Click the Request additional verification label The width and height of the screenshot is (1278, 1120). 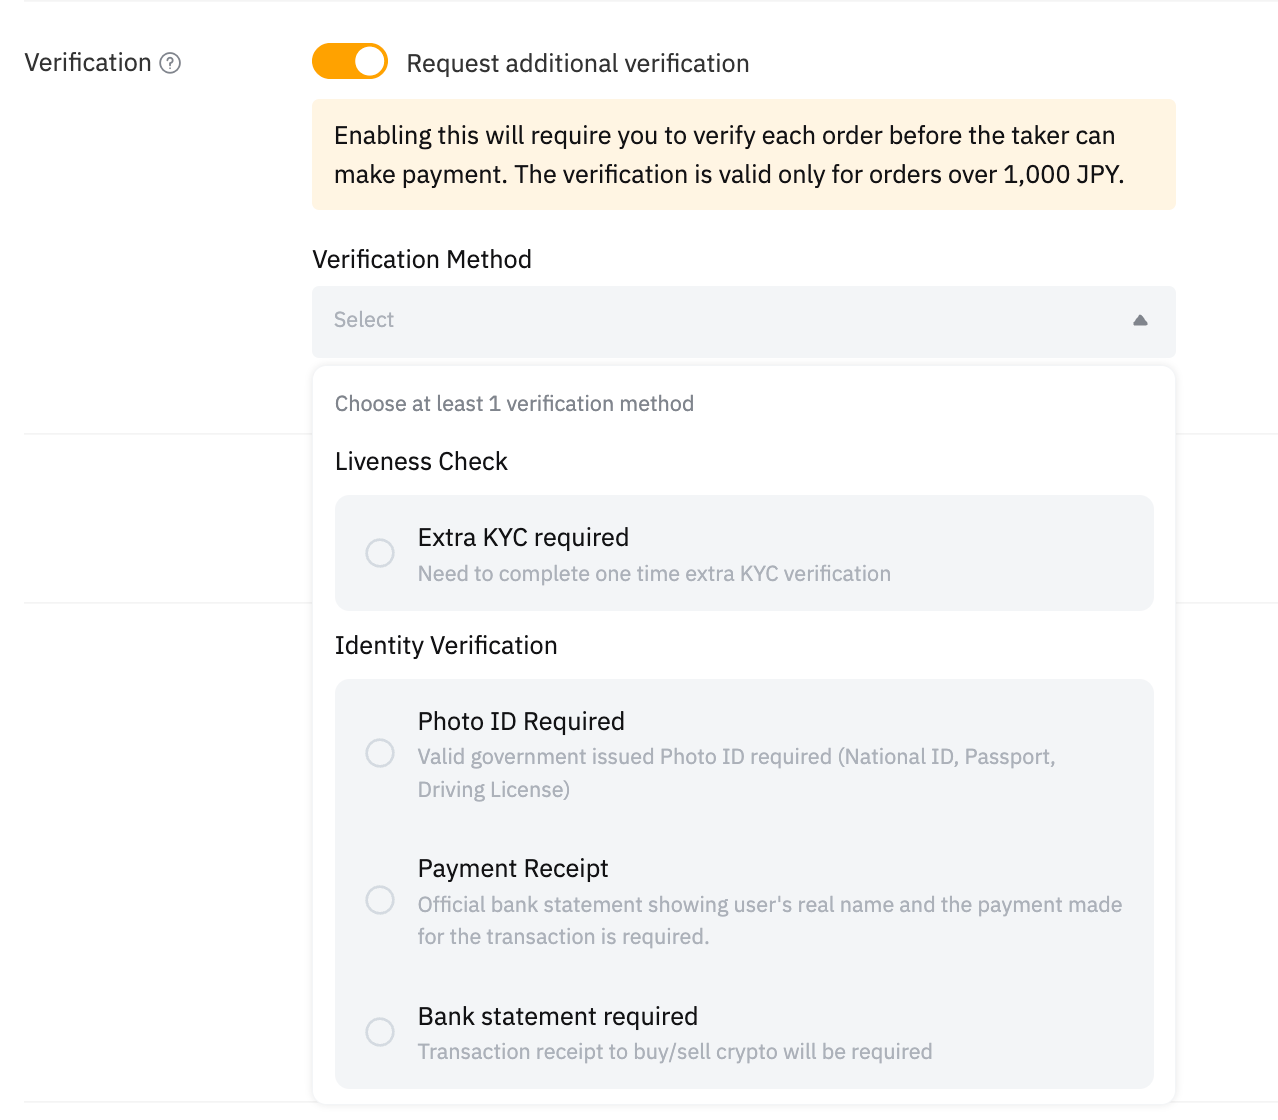pyautogui.click(x=578, y=64)
